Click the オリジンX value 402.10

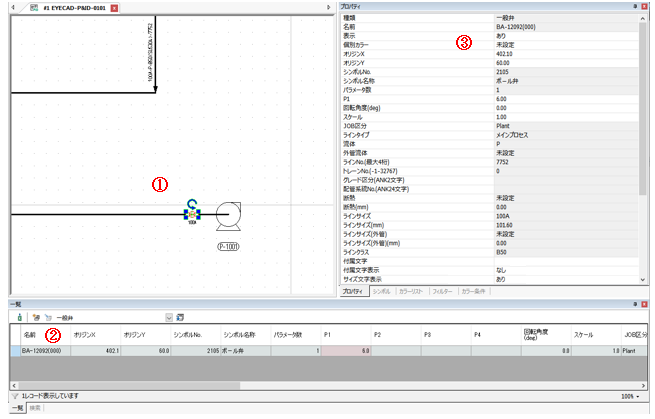click(566, 54)
